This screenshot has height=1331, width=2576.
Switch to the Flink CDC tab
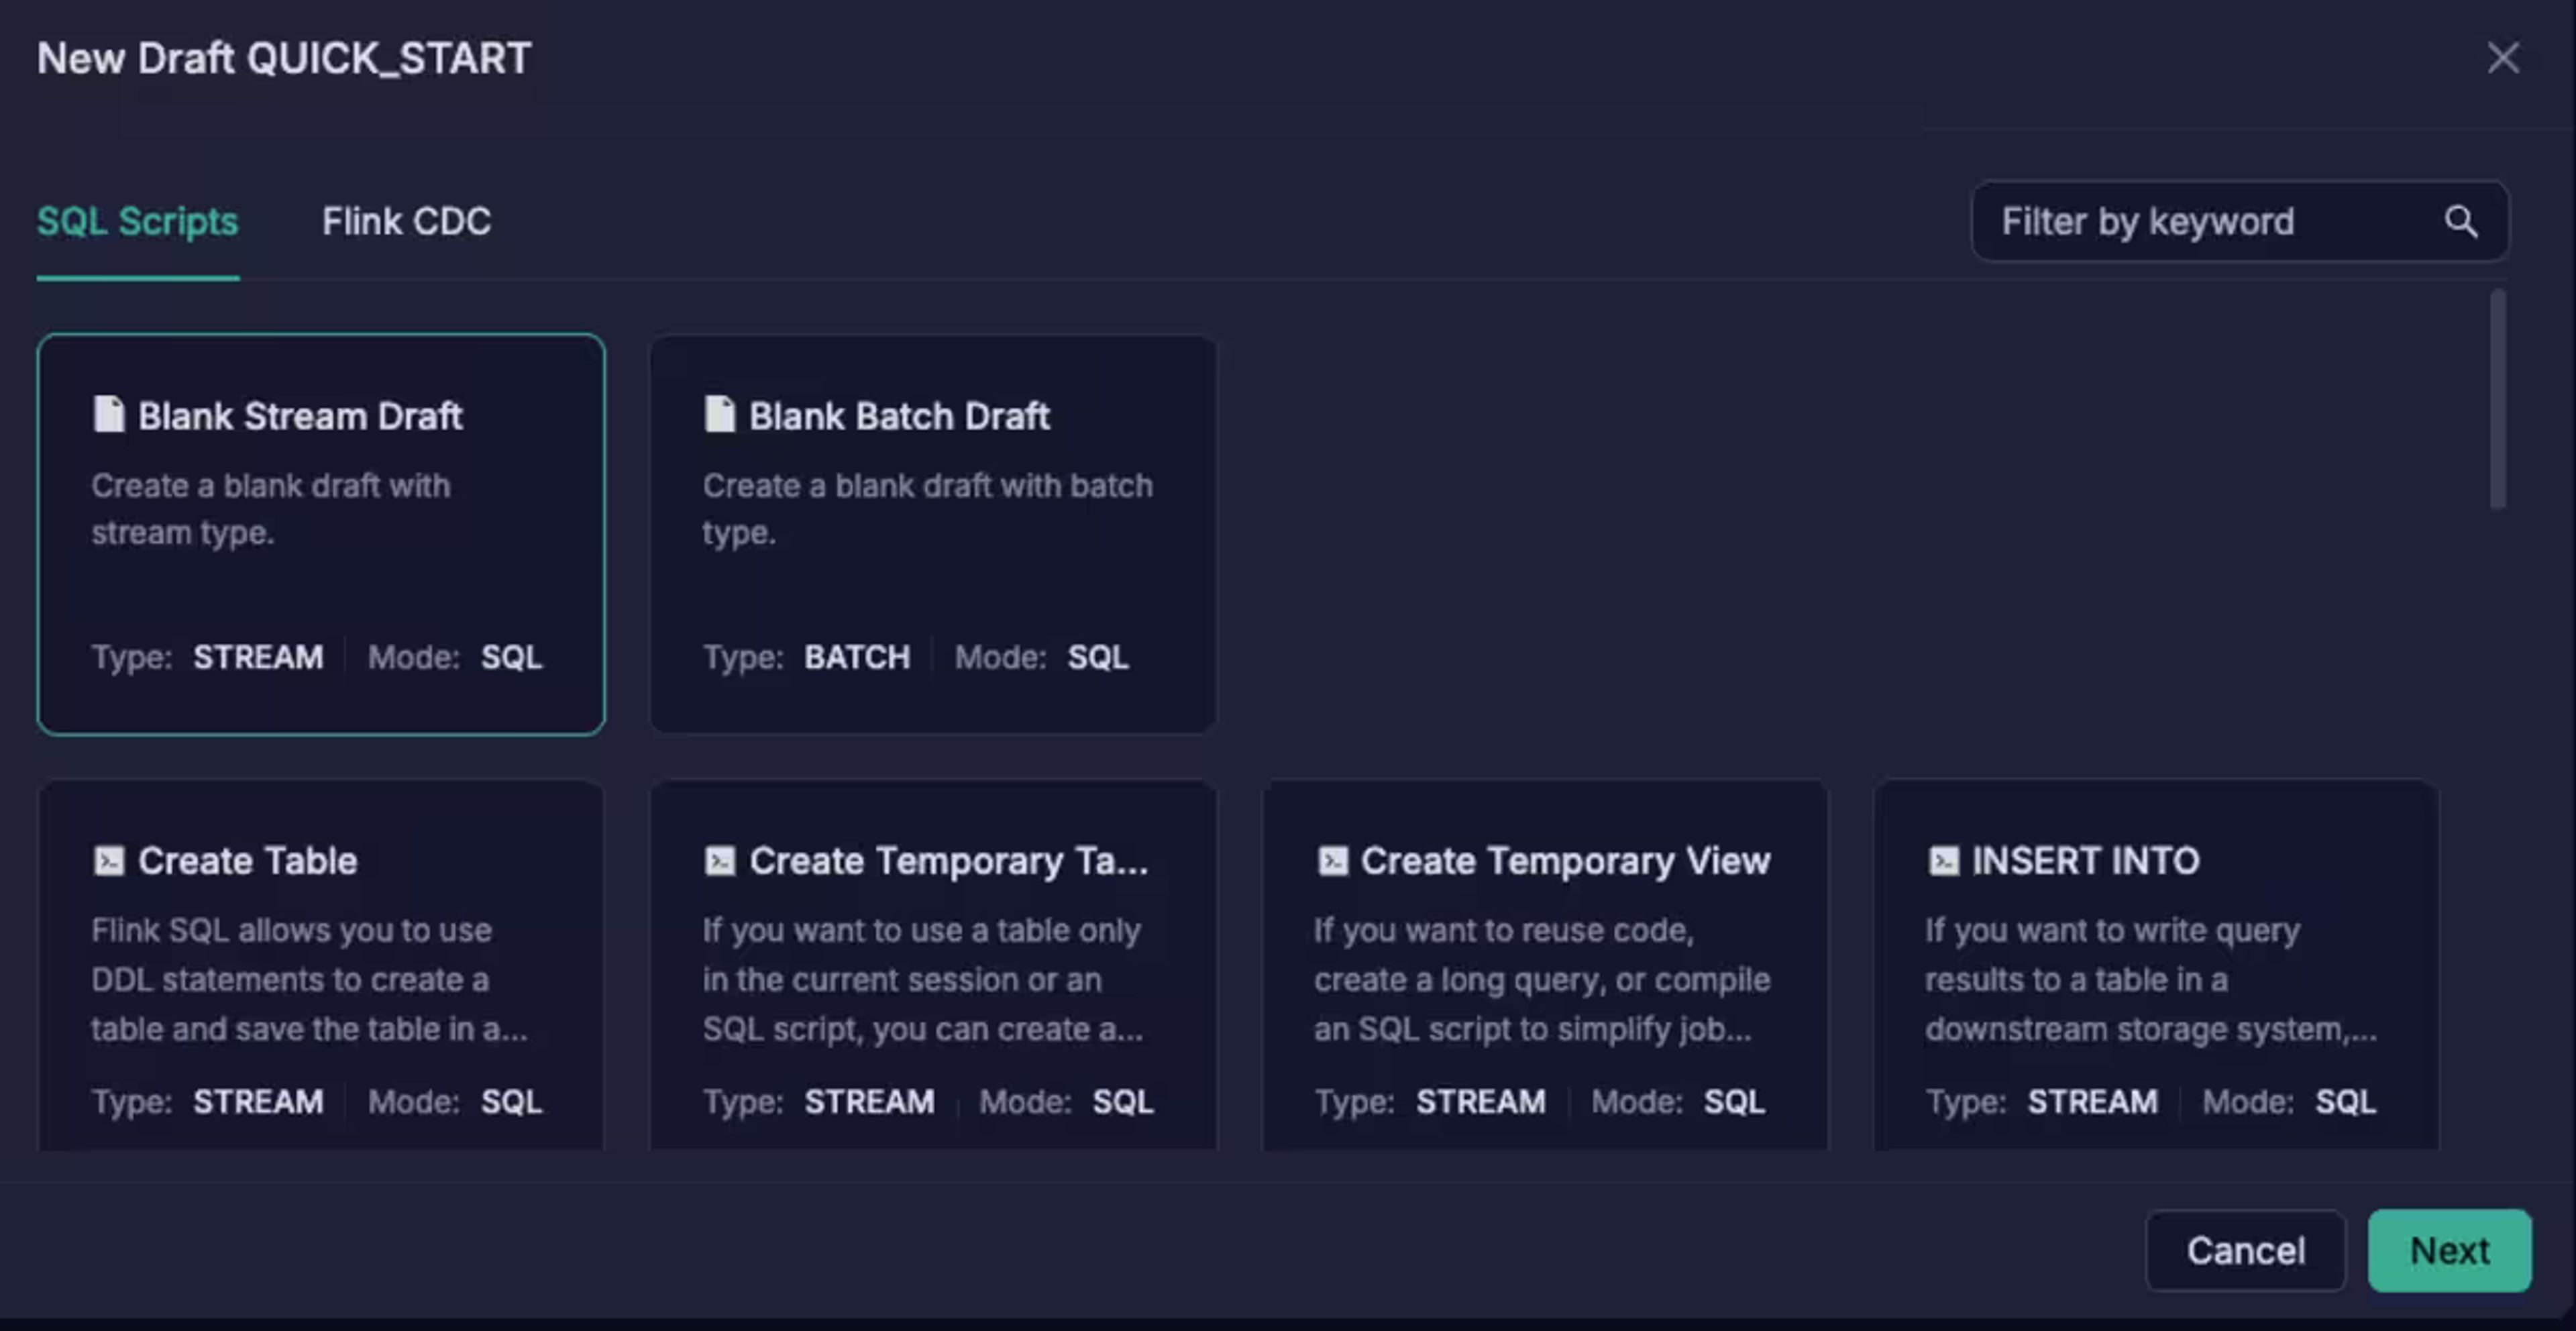[406, 221]
